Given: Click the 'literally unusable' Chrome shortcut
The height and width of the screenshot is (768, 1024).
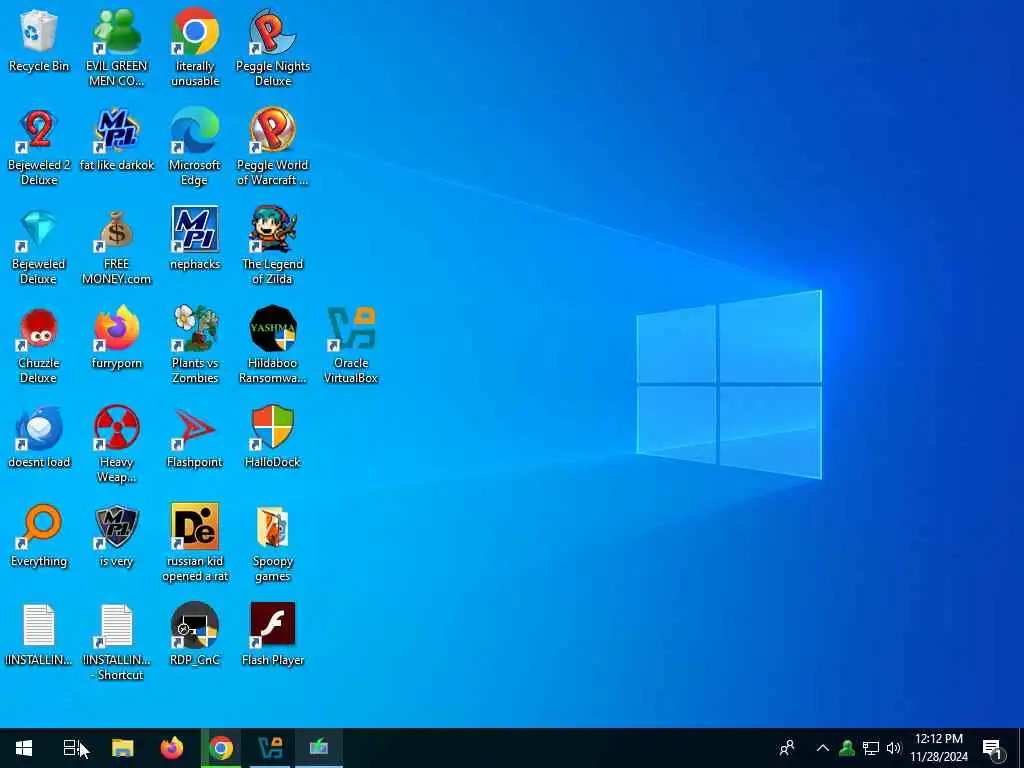Looking at the screenshot, I should click(195, 48).
